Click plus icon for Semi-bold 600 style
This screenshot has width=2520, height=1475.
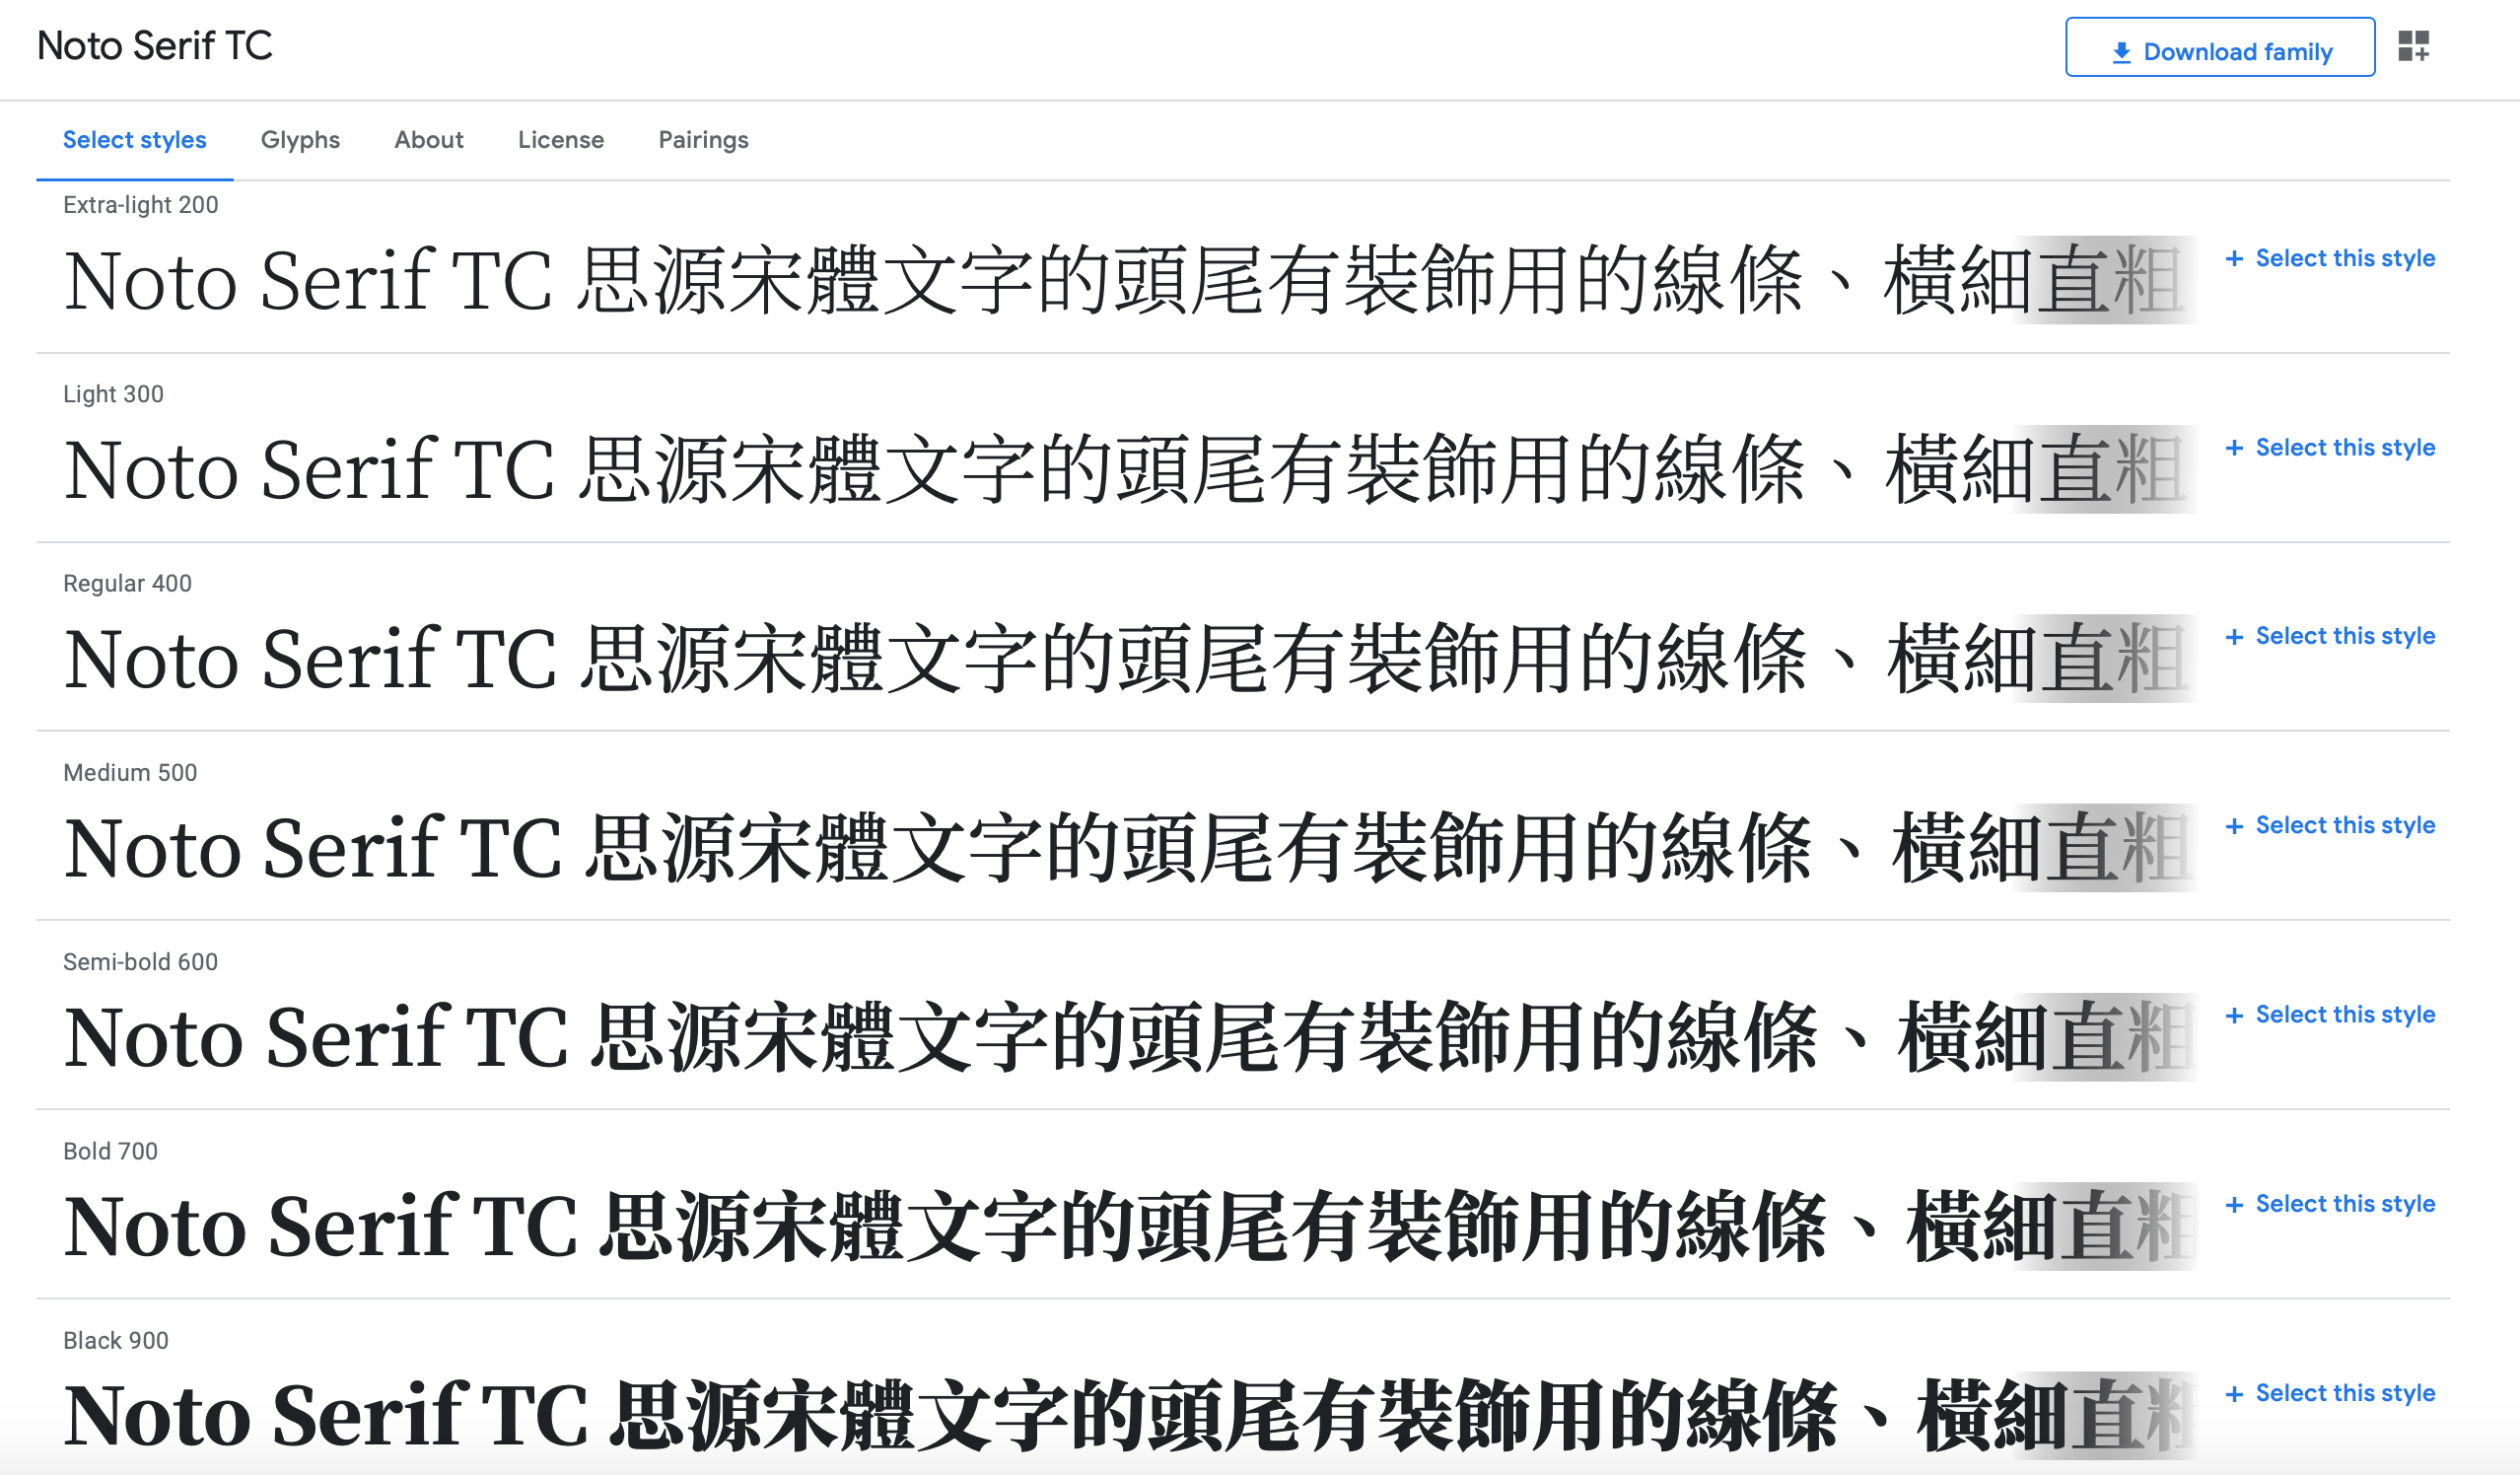click(x=2234, y=1015)
